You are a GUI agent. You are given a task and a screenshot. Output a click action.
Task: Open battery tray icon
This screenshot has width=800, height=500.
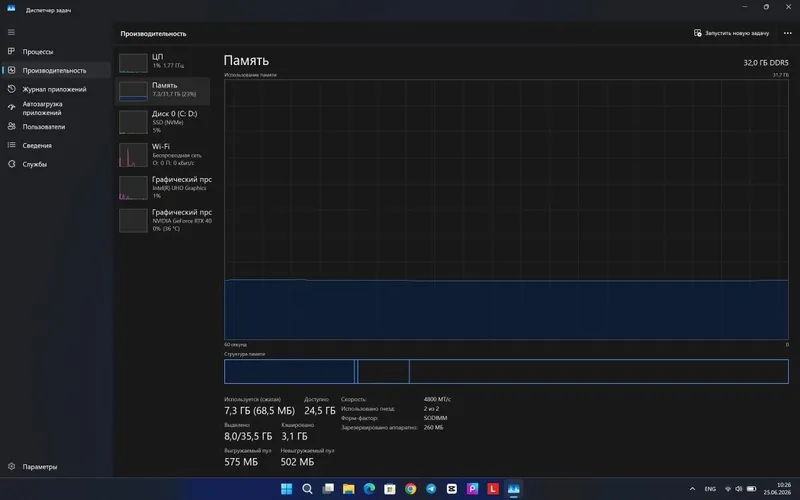(751, 489)
